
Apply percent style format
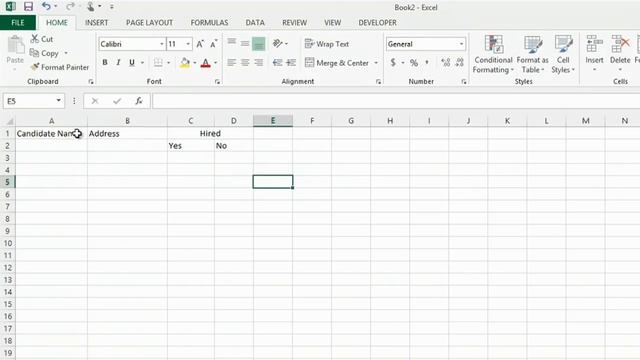point(414,62)
